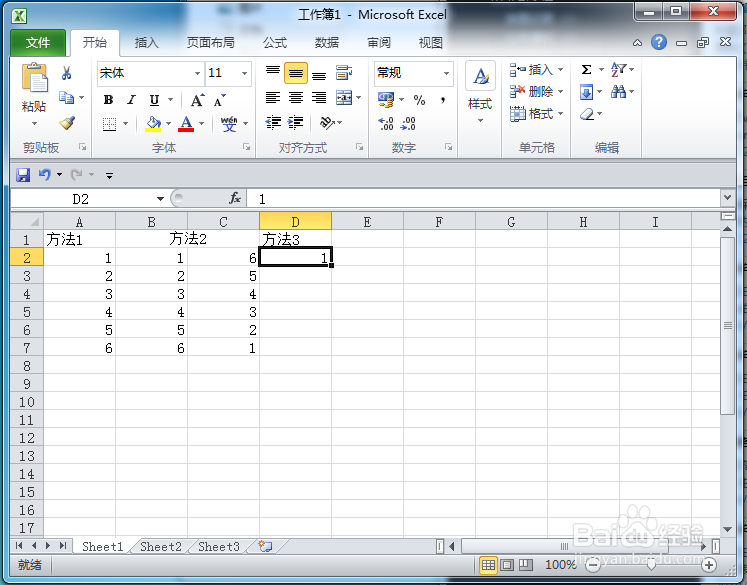Open the Sheet2 worksheet tab
This screenshot has width=747, height=585.
coord(161,546)
